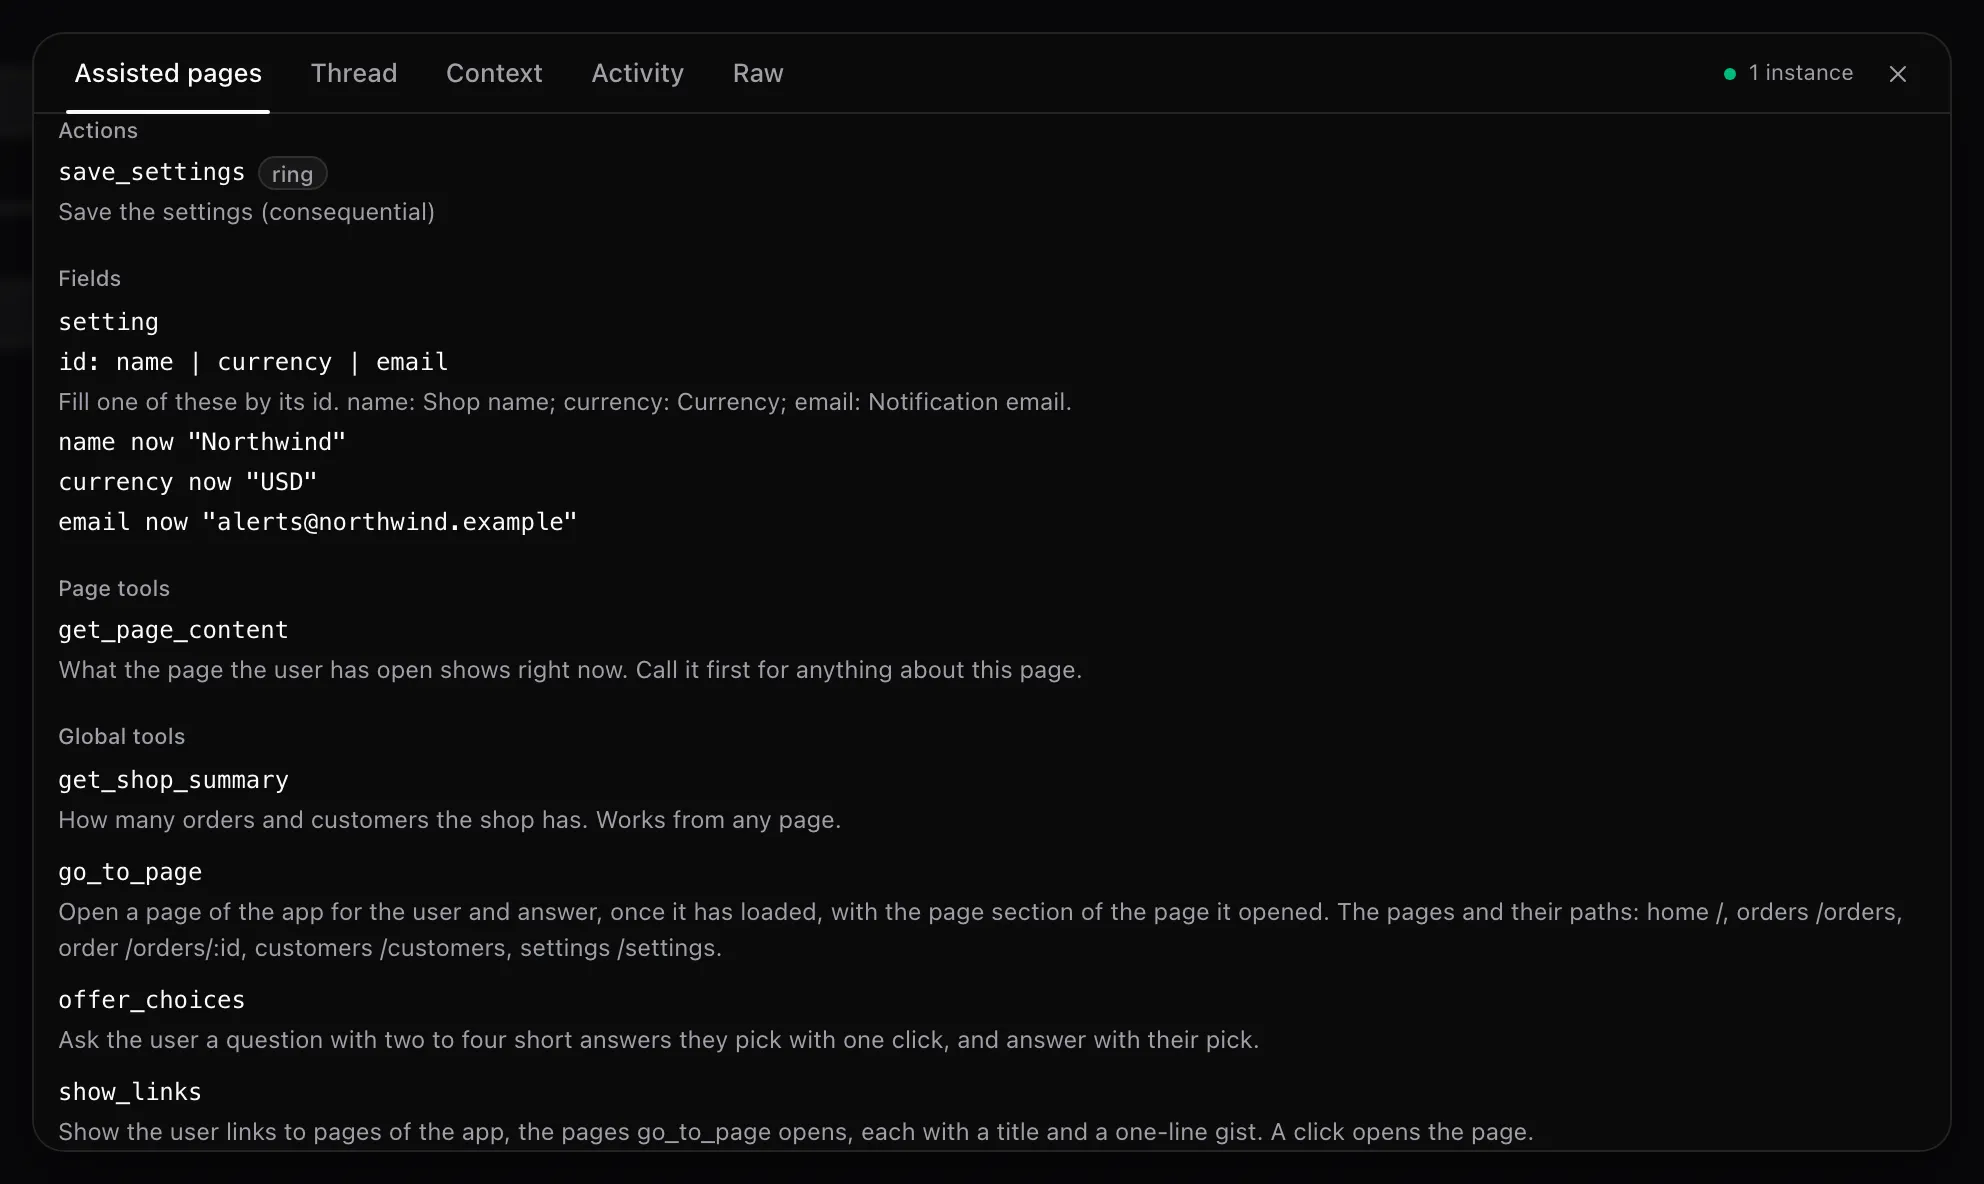
Task: Select the Assisted pages tab
Action: pyautogui.click(x=168, y=73)
